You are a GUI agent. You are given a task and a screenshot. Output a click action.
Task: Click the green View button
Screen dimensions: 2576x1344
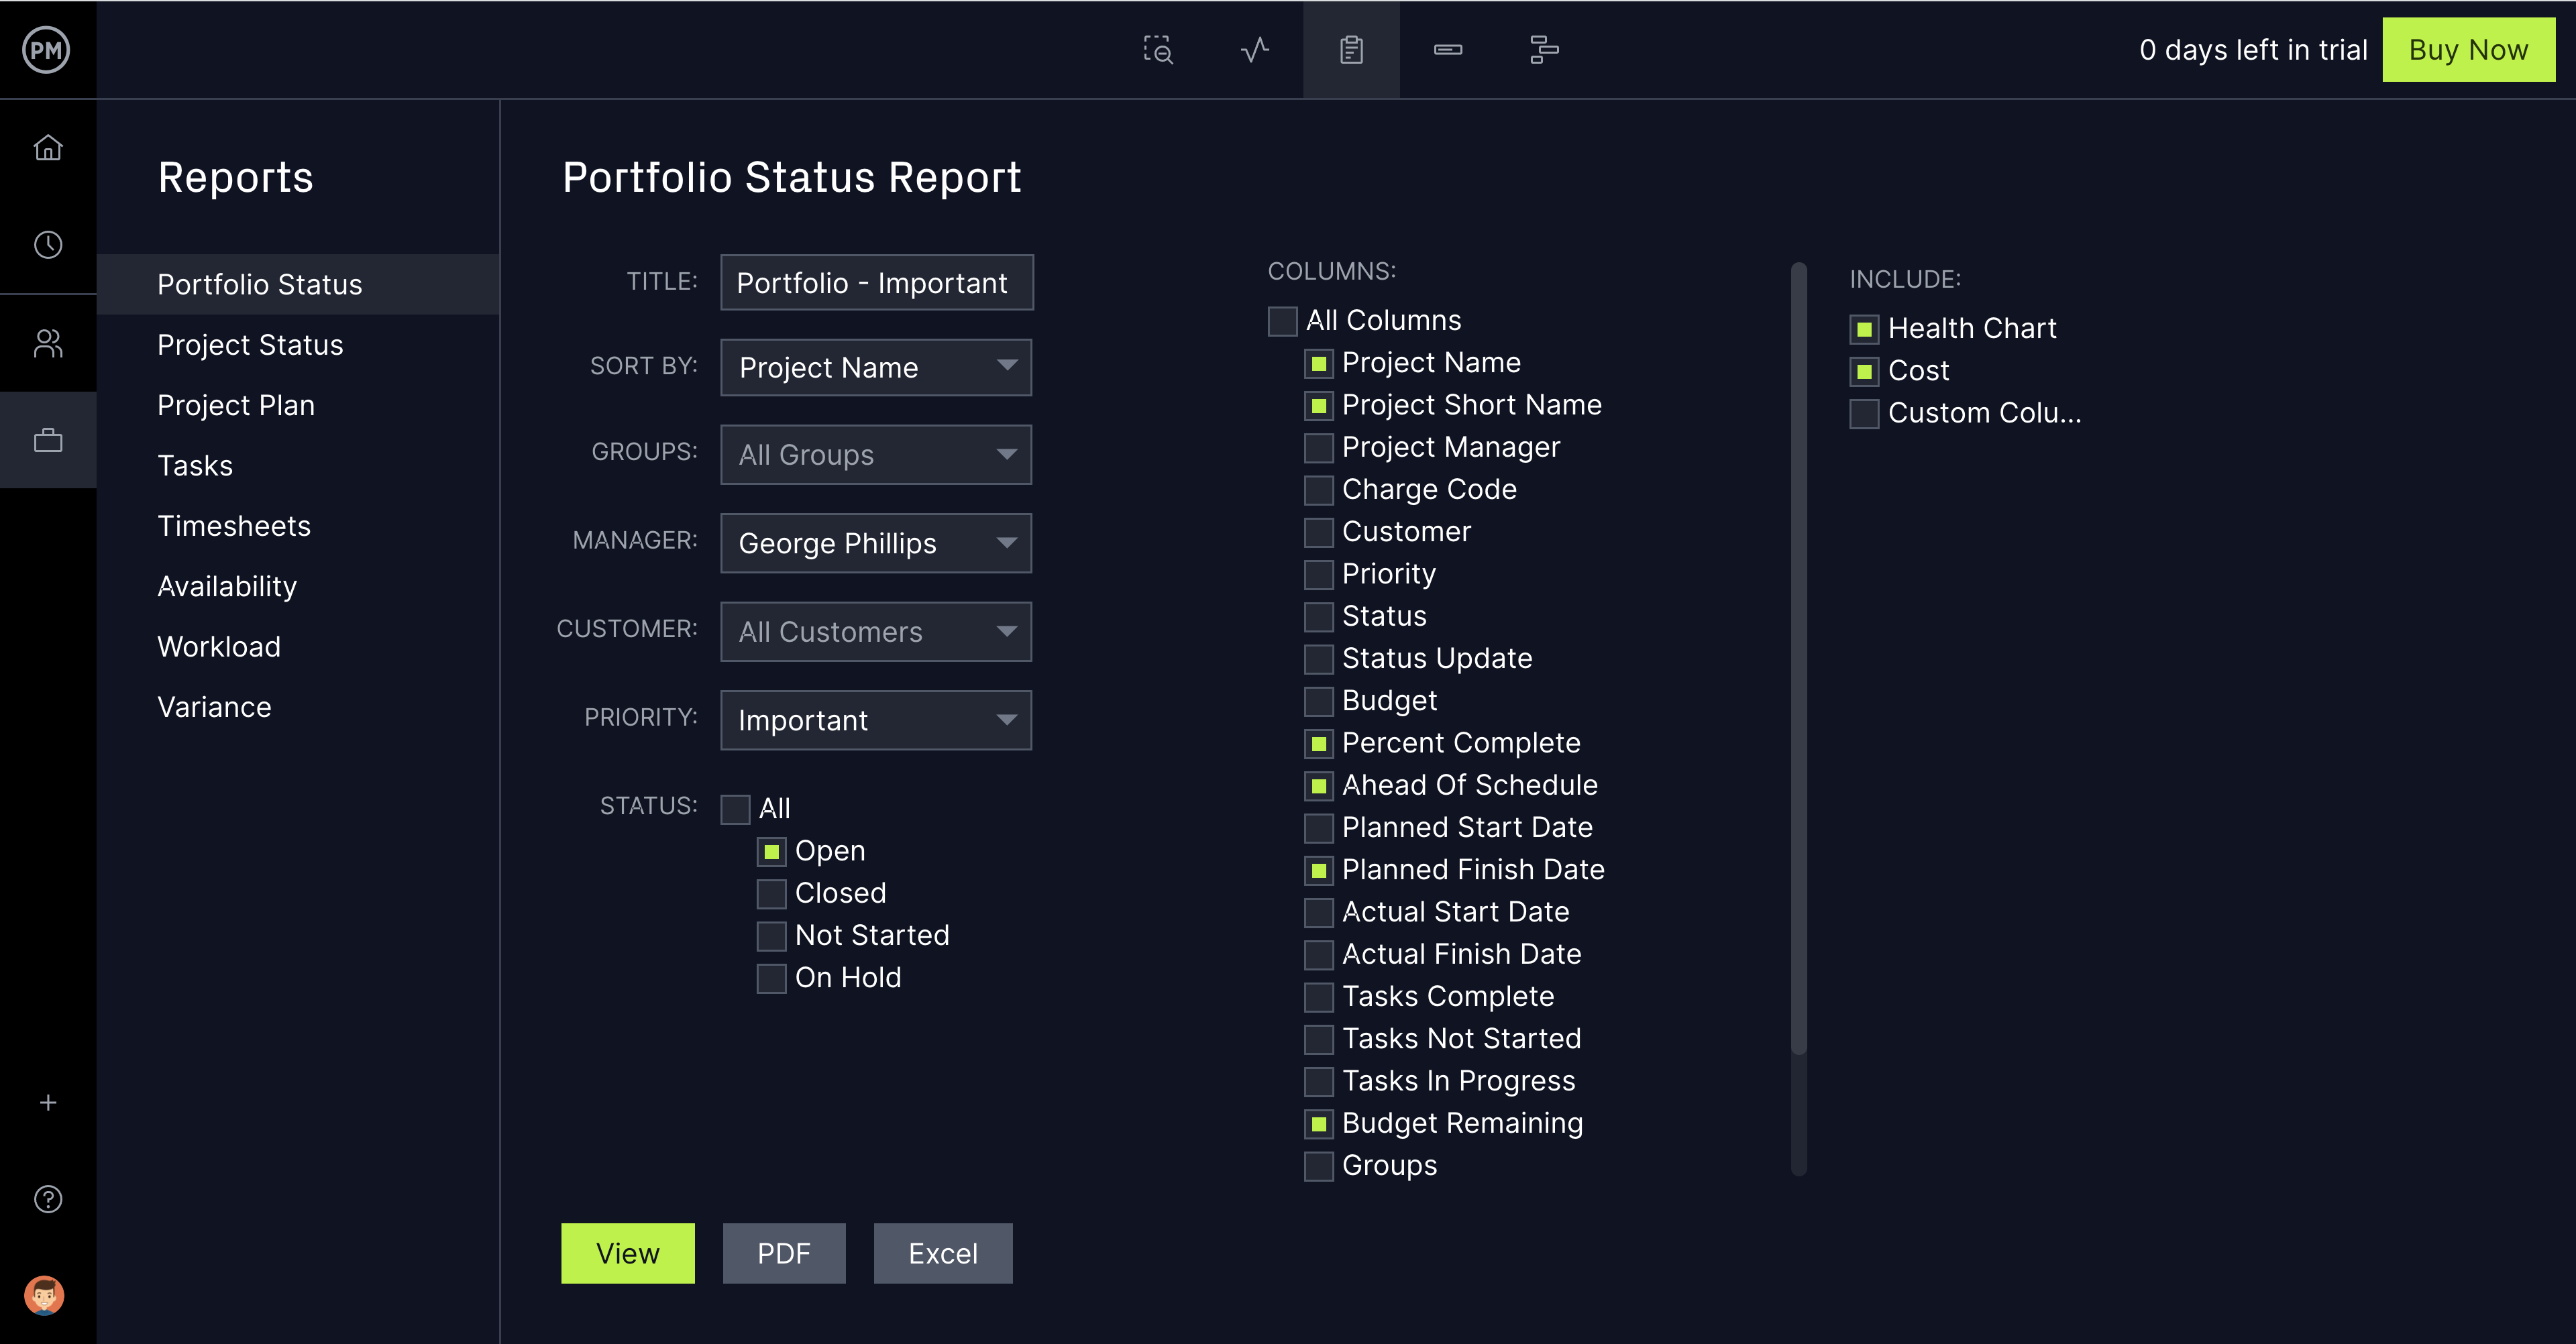627,1253
